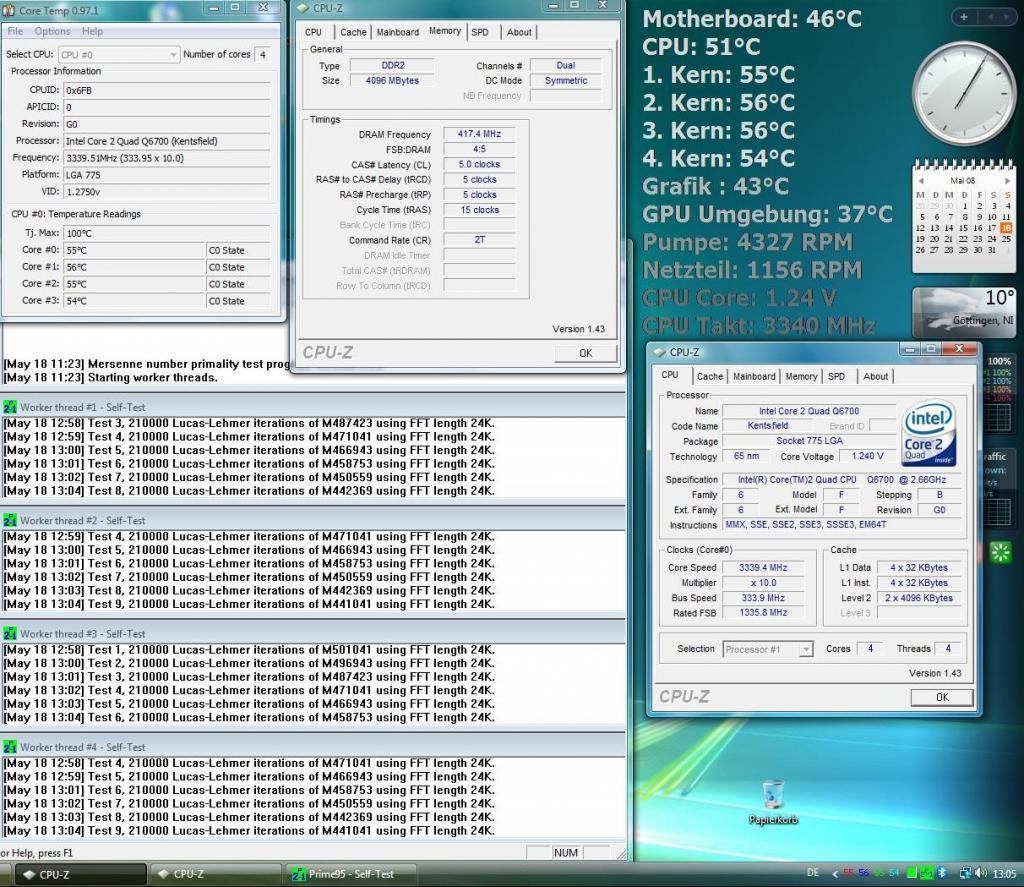Open the Recycle Bin (Papierkorb) desktop icon
The image size is (1024, 887).
[773, 800]
